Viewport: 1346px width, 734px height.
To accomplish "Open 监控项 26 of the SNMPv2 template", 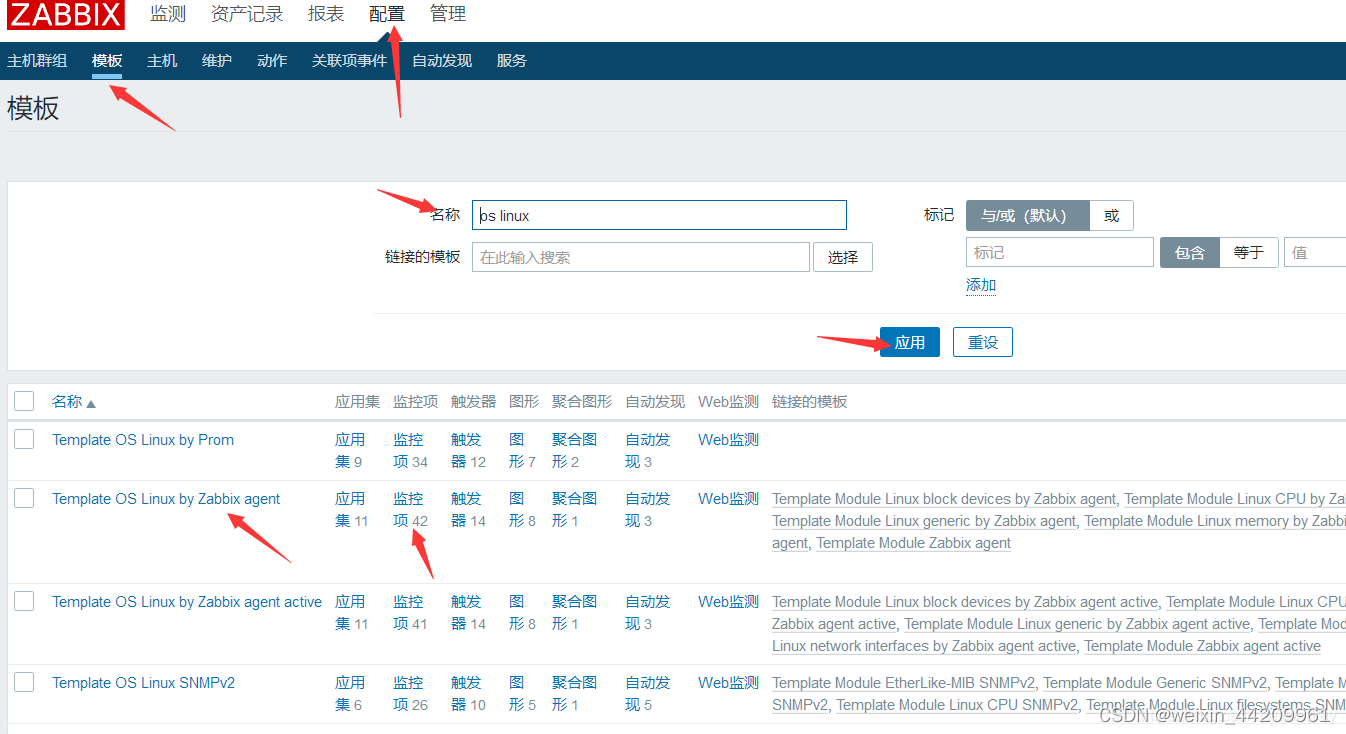I will click(408, 694).
